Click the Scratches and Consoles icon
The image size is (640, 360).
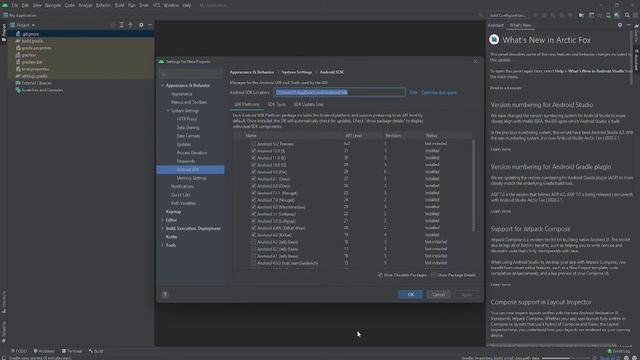coord(18,90)
